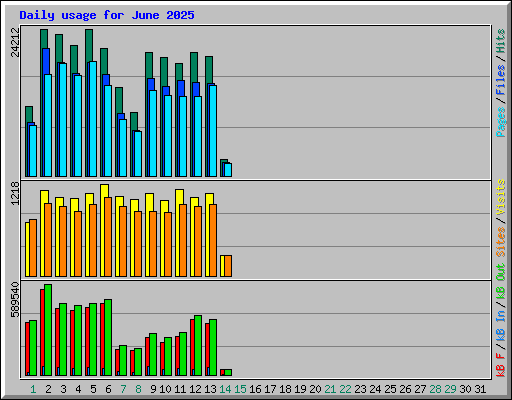Click the kB In legend label
Image resolution: width=512 pixels, height=400 pixels.
(x=500, y=326)
